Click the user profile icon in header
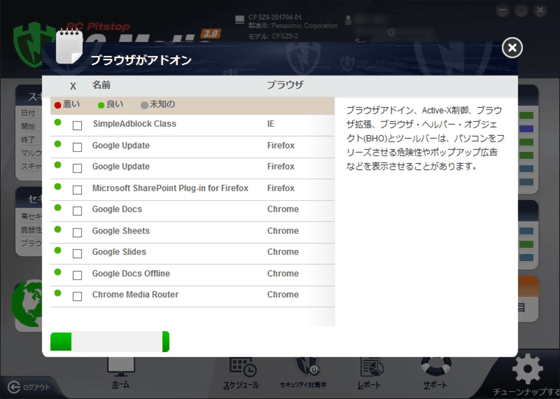The image size is (560, 399). point(348,20)
